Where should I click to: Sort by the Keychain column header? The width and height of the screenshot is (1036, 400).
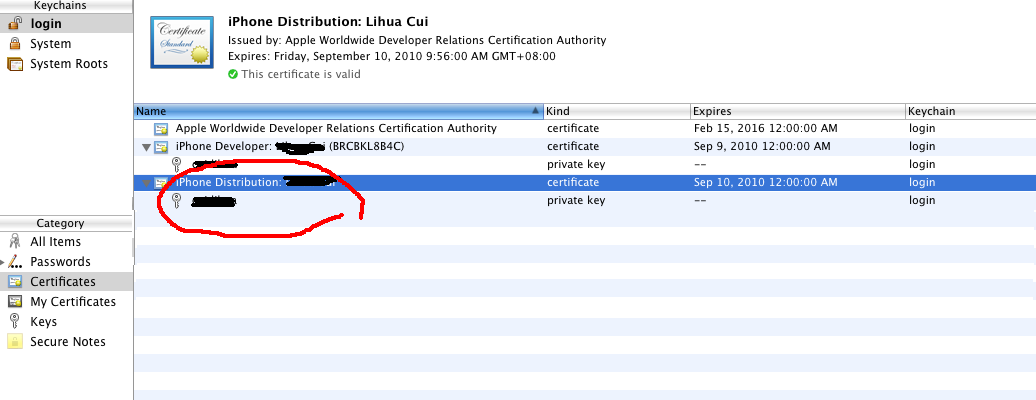point(971,111)
